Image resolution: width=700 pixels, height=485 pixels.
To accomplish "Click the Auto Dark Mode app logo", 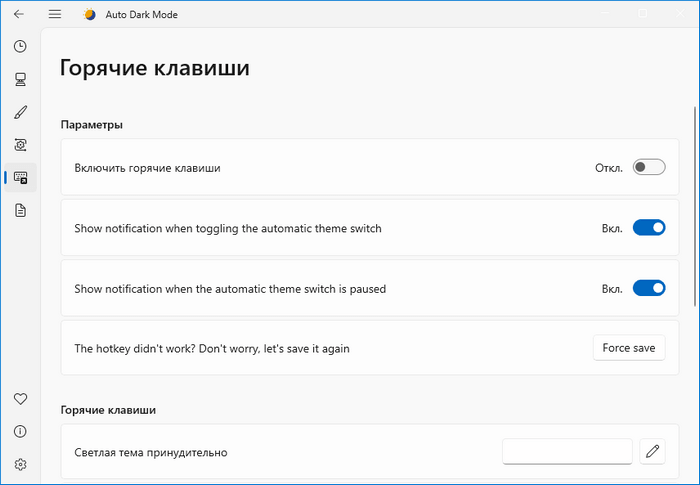I will 90,14.
